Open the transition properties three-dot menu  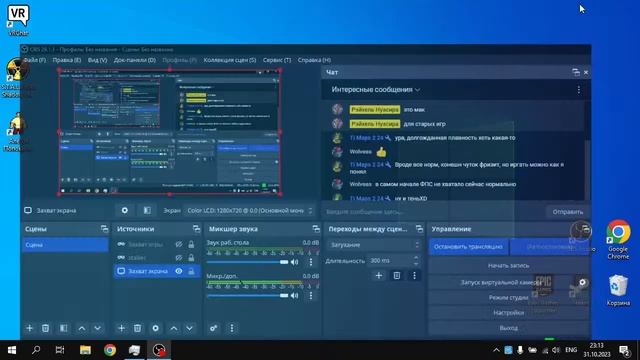[414, 276]
